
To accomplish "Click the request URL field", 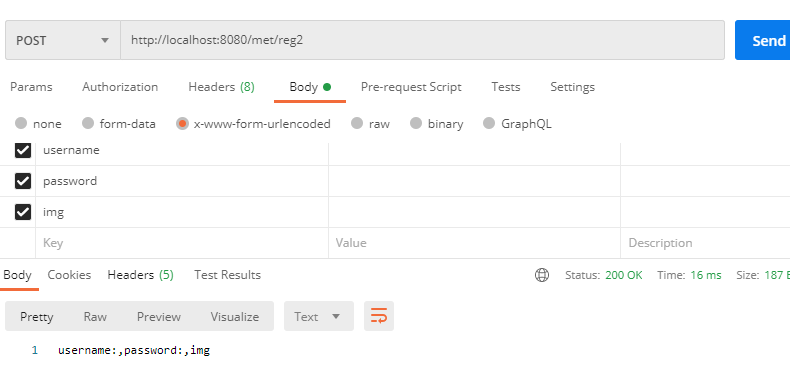I will click(422, 40).
